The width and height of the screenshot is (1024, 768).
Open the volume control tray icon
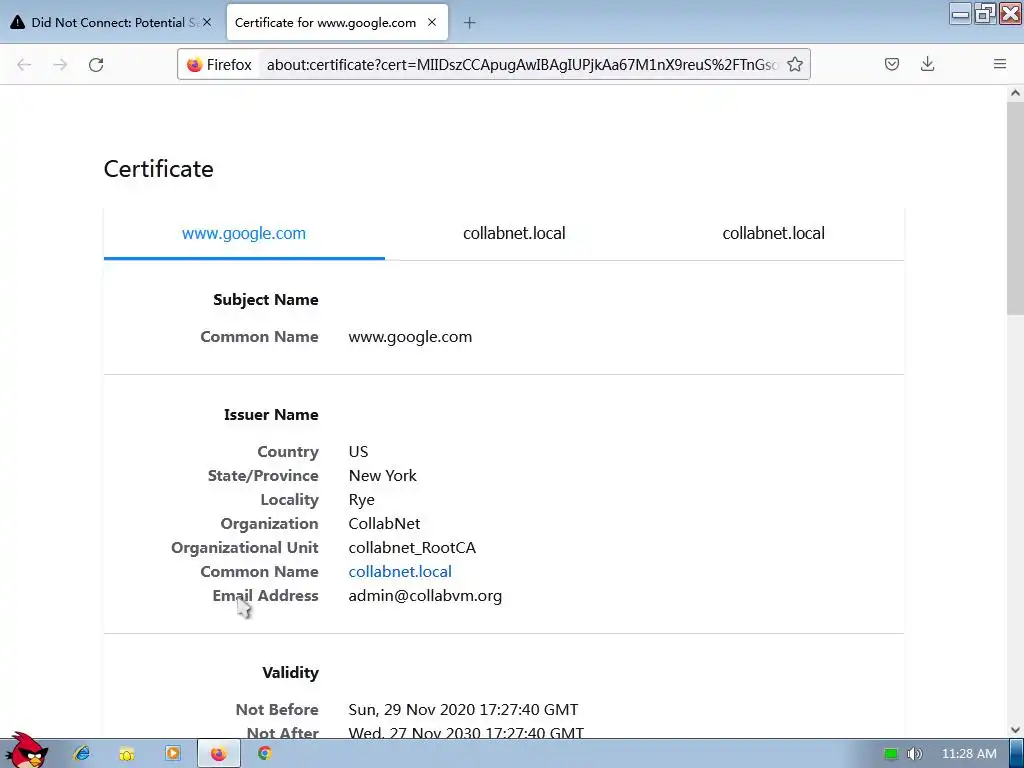pyautogui.click(x=914, y=754)
